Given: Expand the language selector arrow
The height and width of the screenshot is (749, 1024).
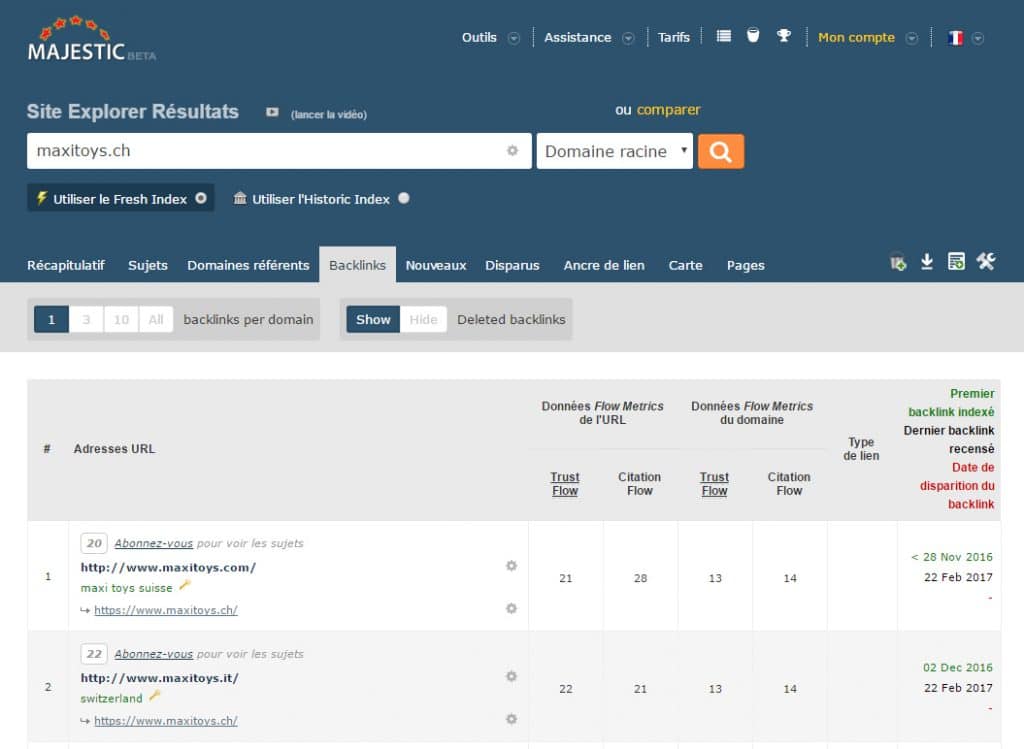Looking at the screenshot, I should tap(978, 38).
